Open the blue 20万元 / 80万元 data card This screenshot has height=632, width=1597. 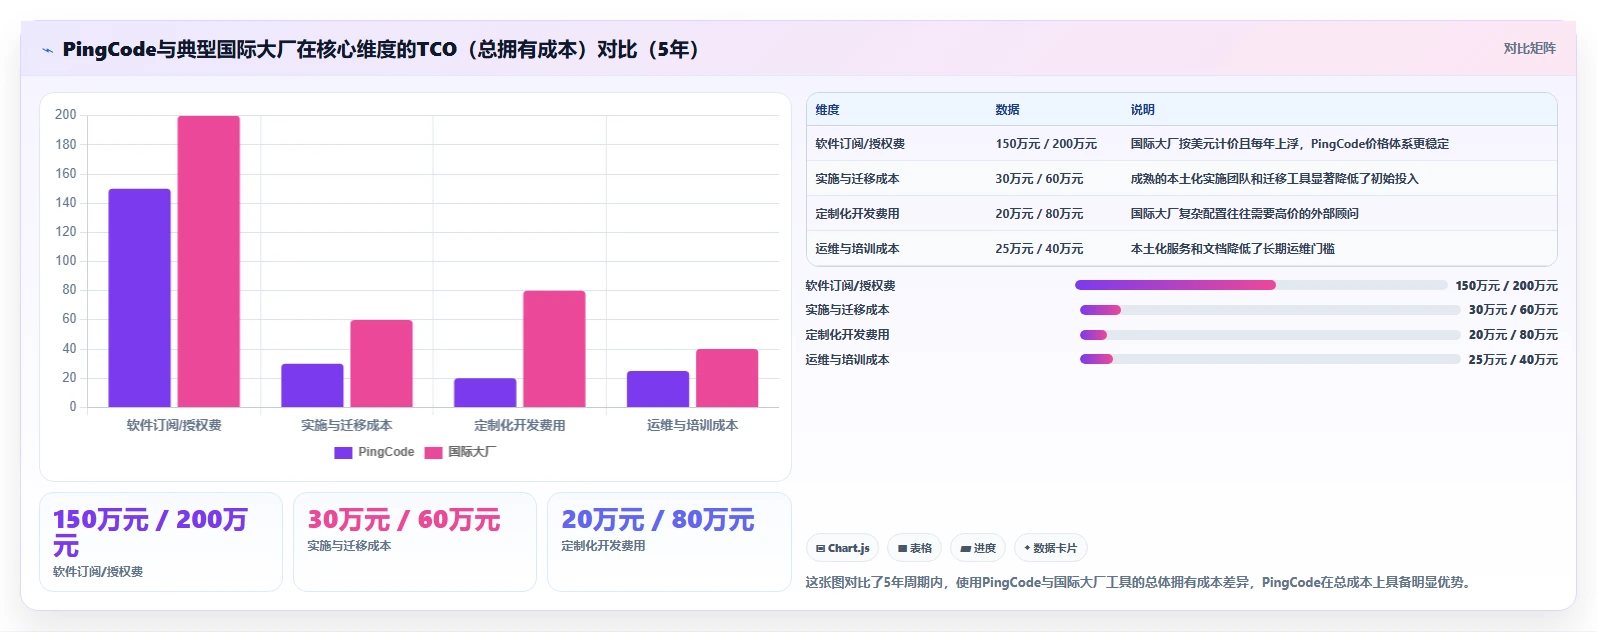[x=669, y=542]
